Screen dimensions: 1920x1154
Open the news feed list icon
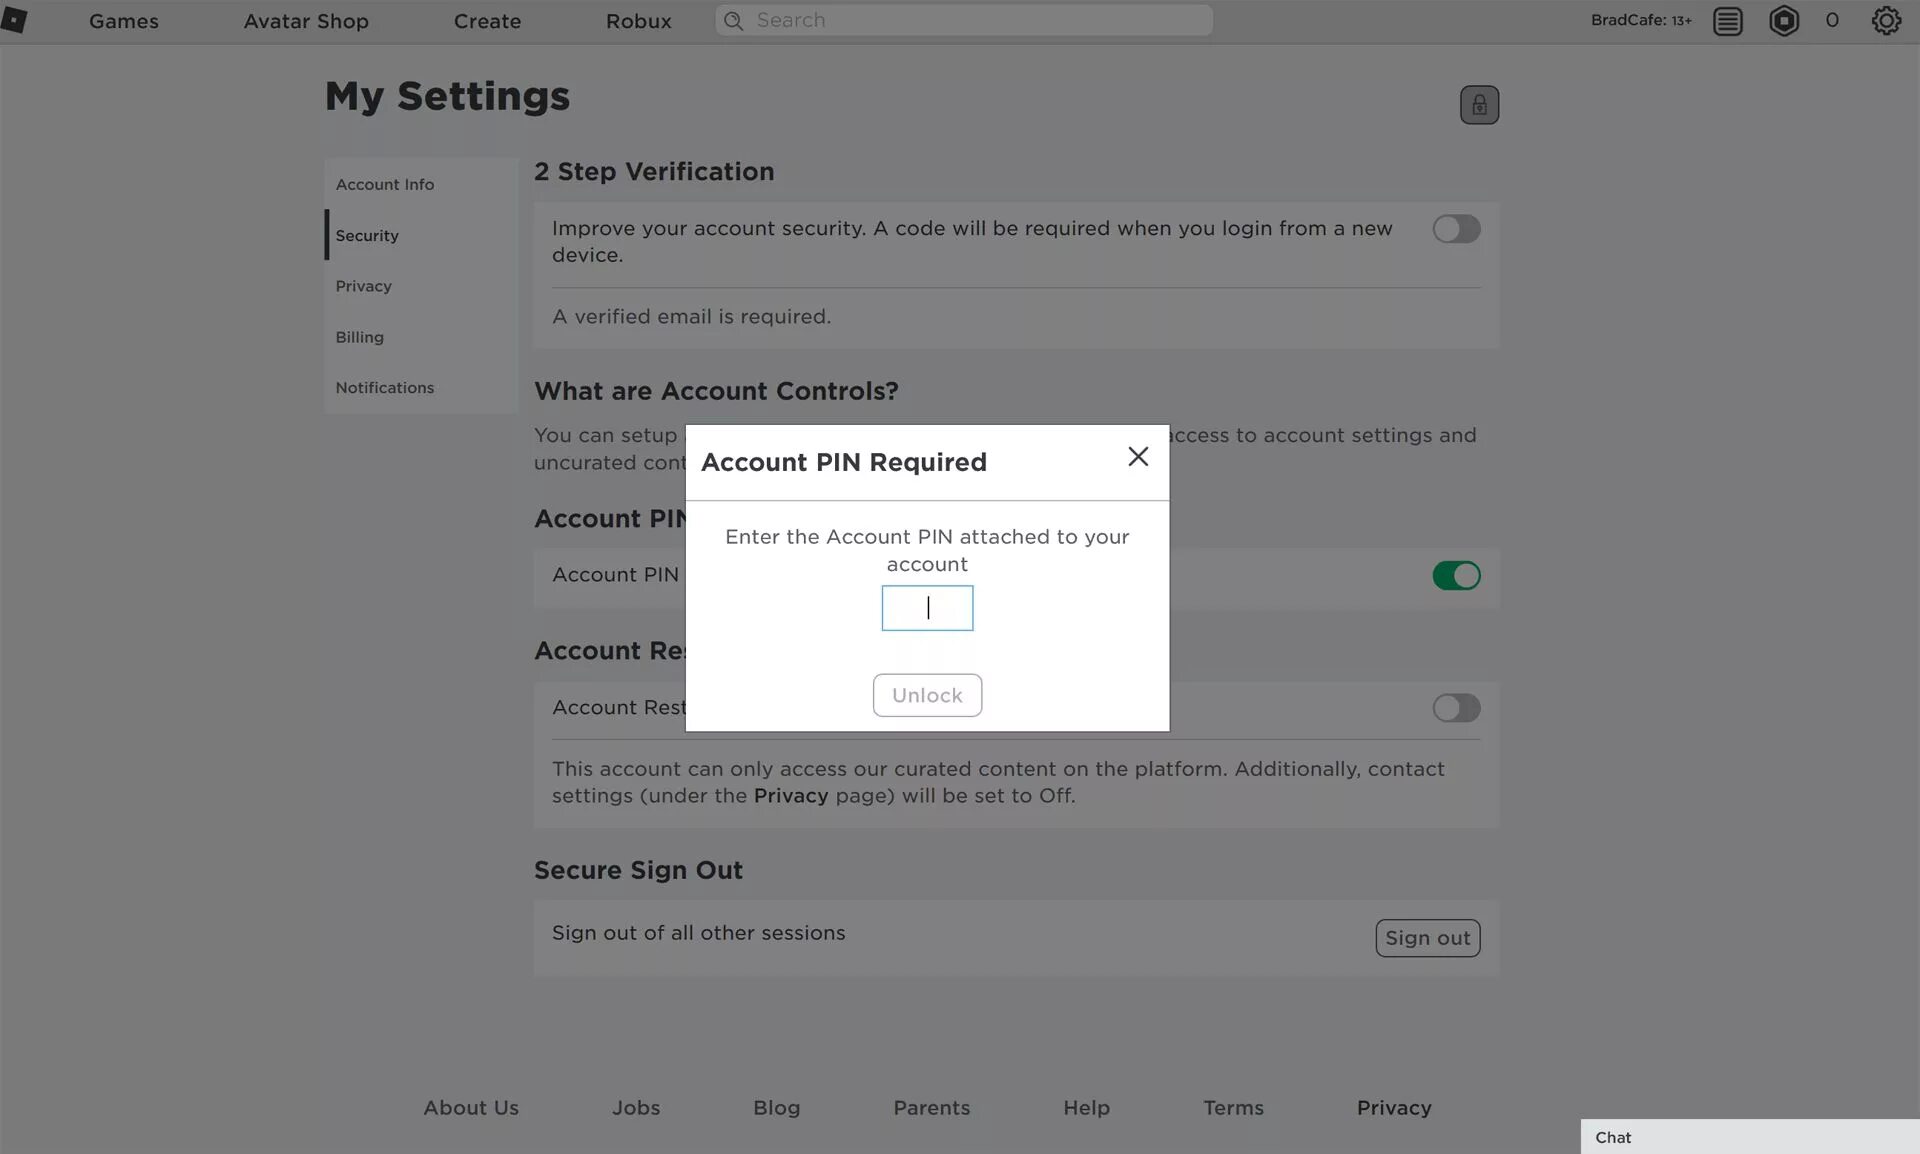tap(1727, 21)
